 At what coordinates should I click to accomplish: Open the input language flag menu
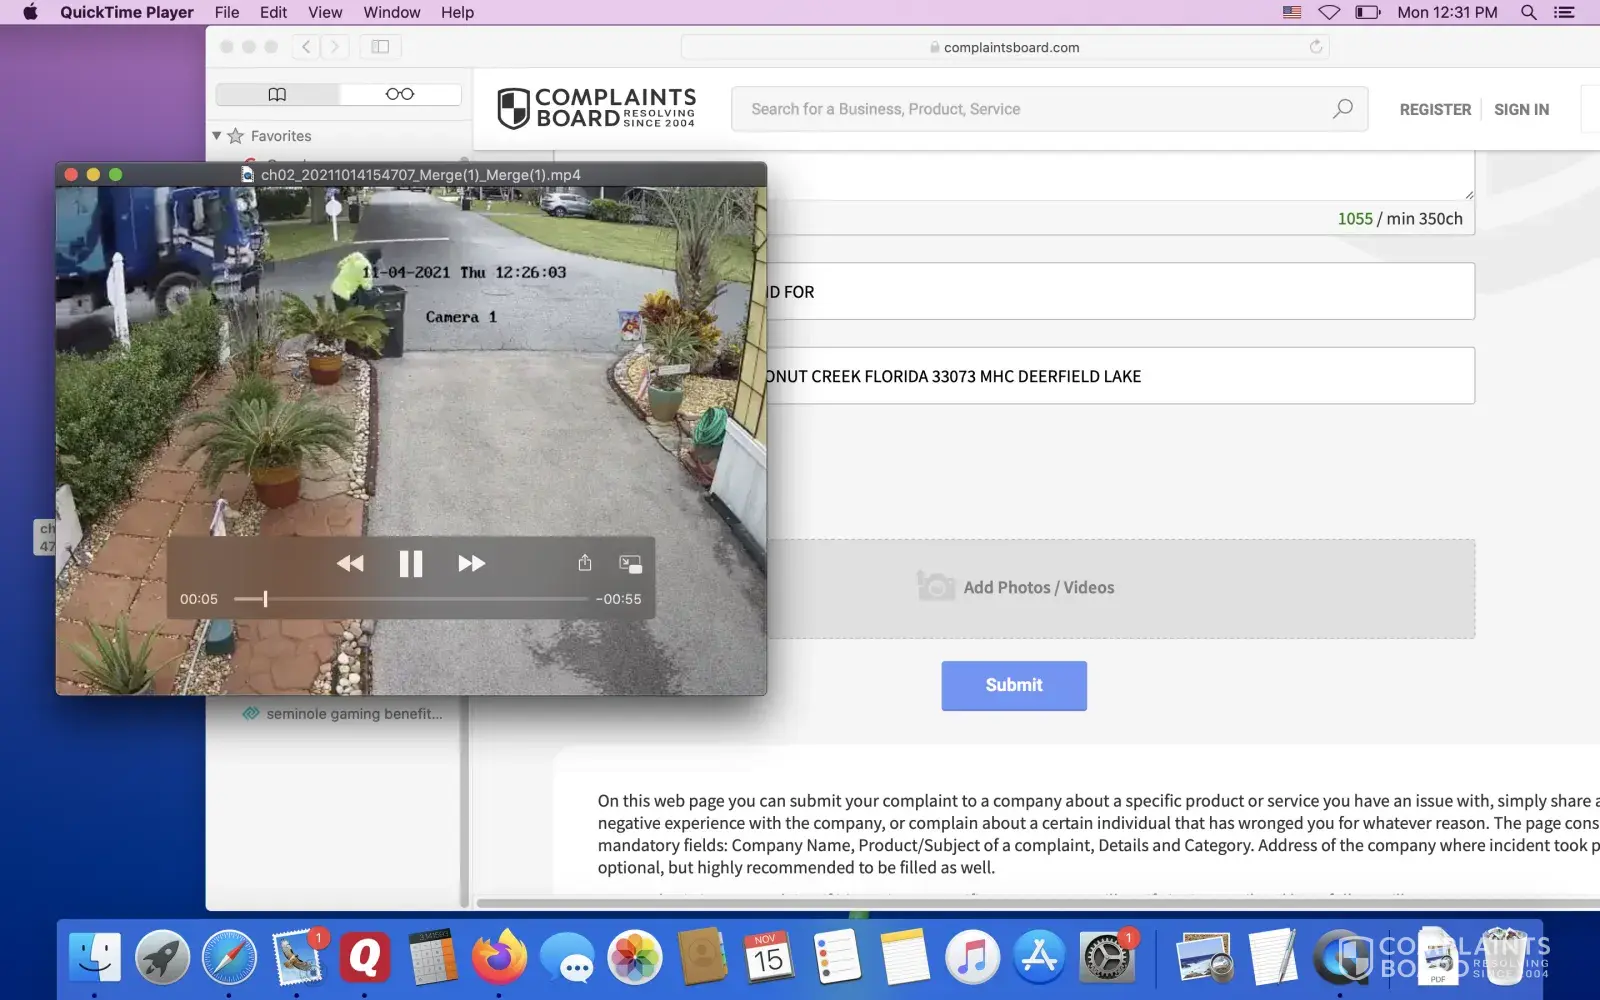[1292, 12]
